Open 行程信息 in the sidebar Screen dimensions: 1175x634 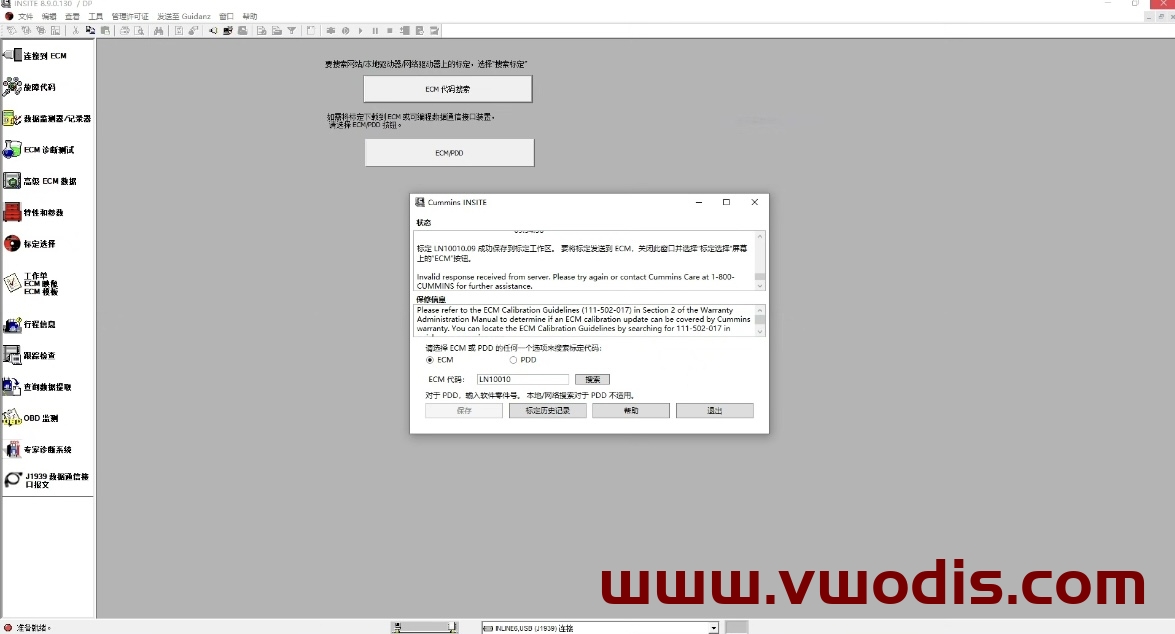coord(30,324)
